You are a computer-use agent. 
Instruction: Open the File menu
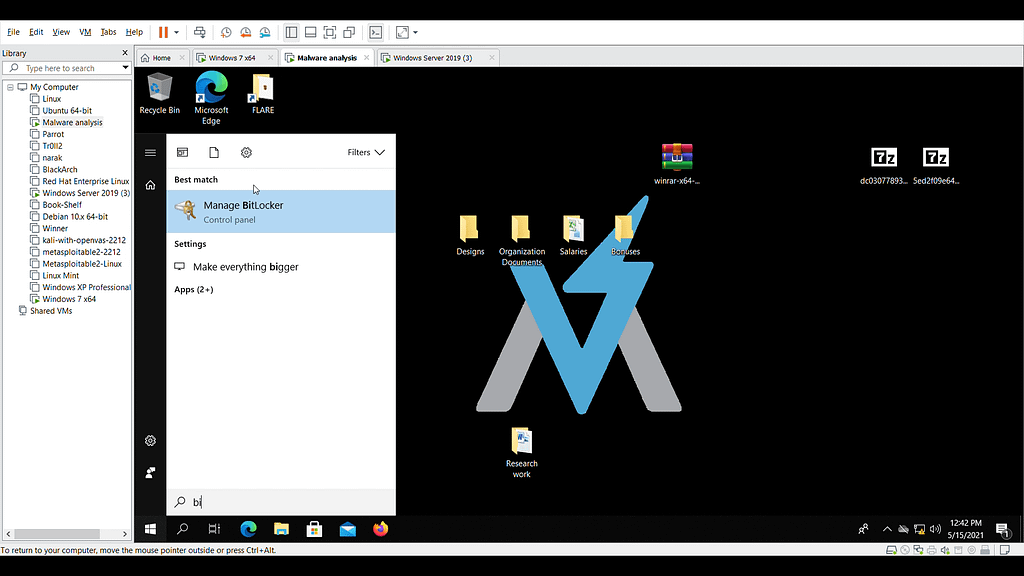tap(13, 32)
